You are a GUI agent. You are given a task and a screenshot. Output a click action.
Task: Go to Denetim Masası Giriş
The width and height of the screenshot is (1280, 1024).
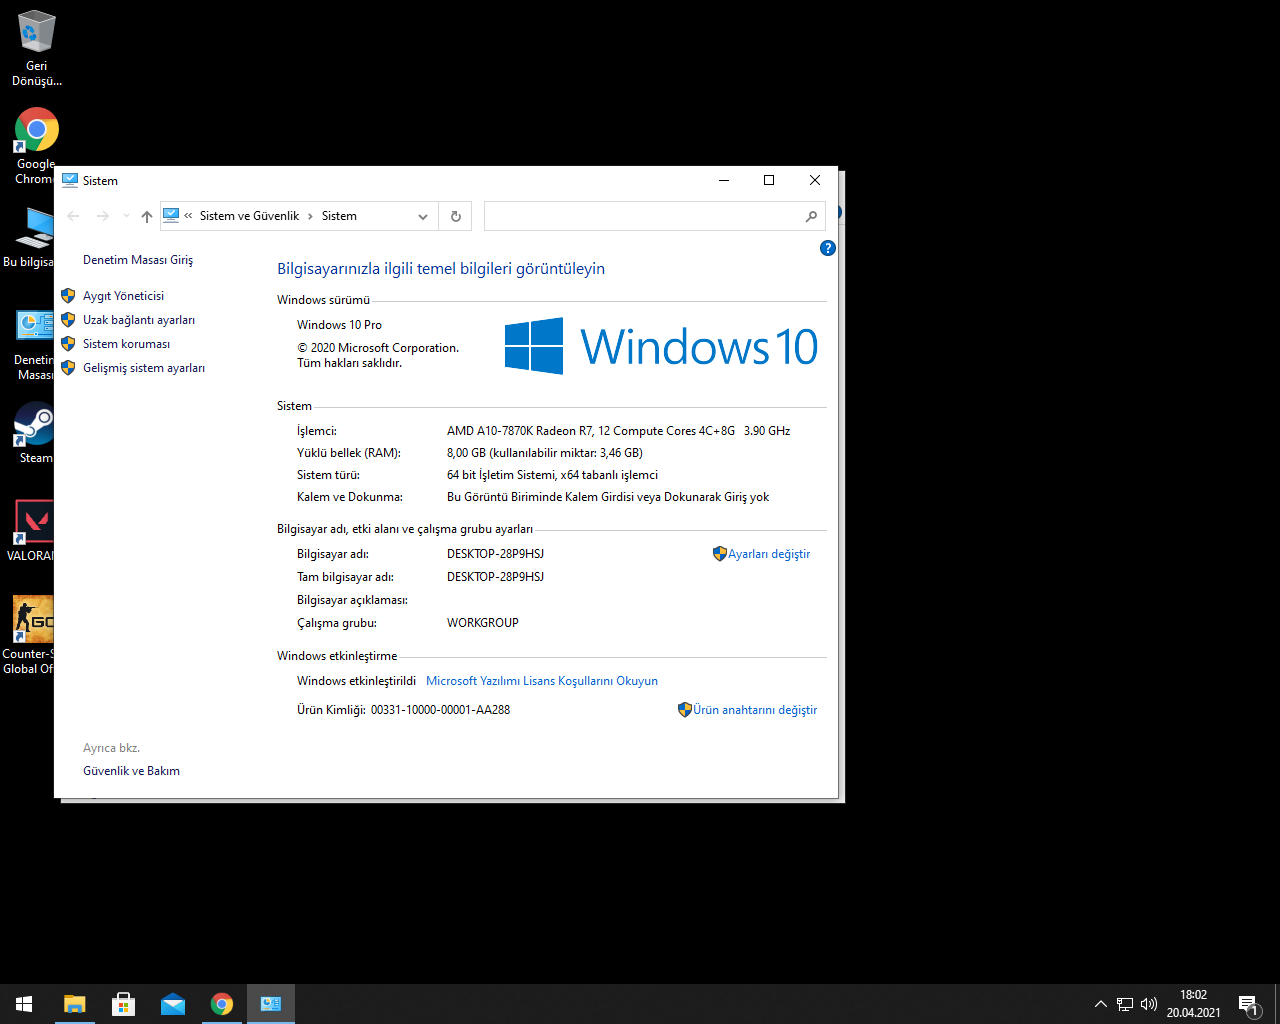[138, 260]
